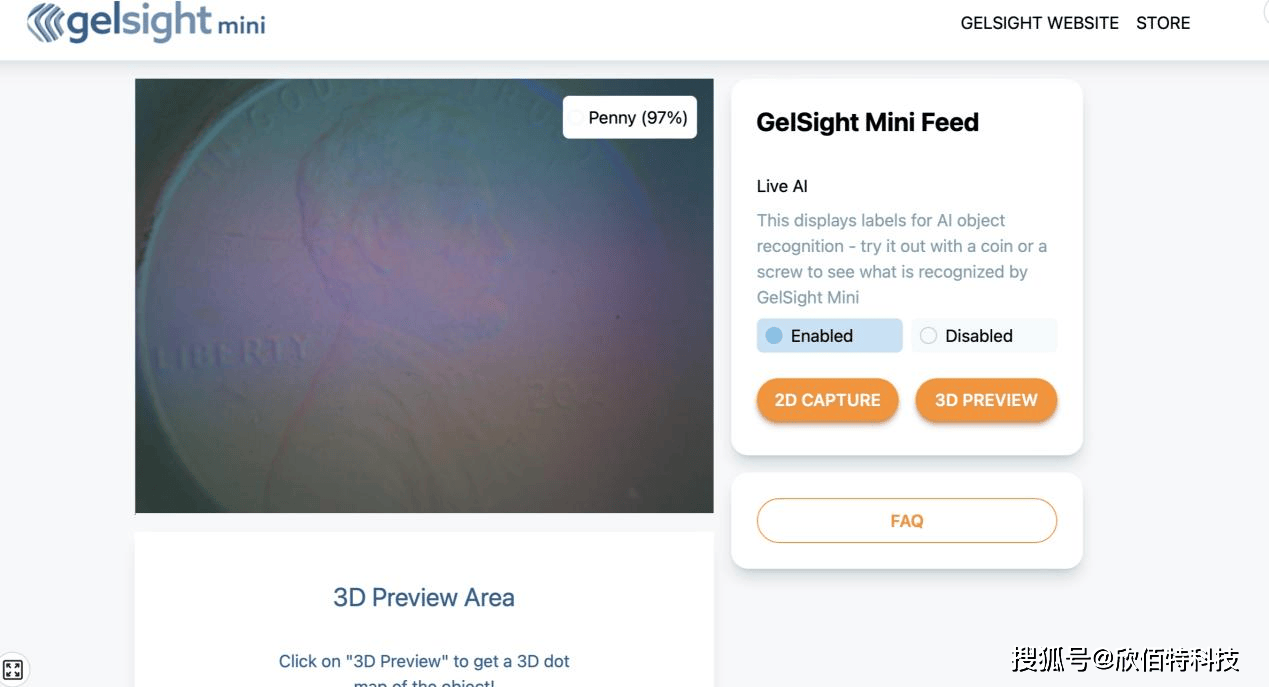Click the GelSight Mini Feed heading

tap(867, 122)
